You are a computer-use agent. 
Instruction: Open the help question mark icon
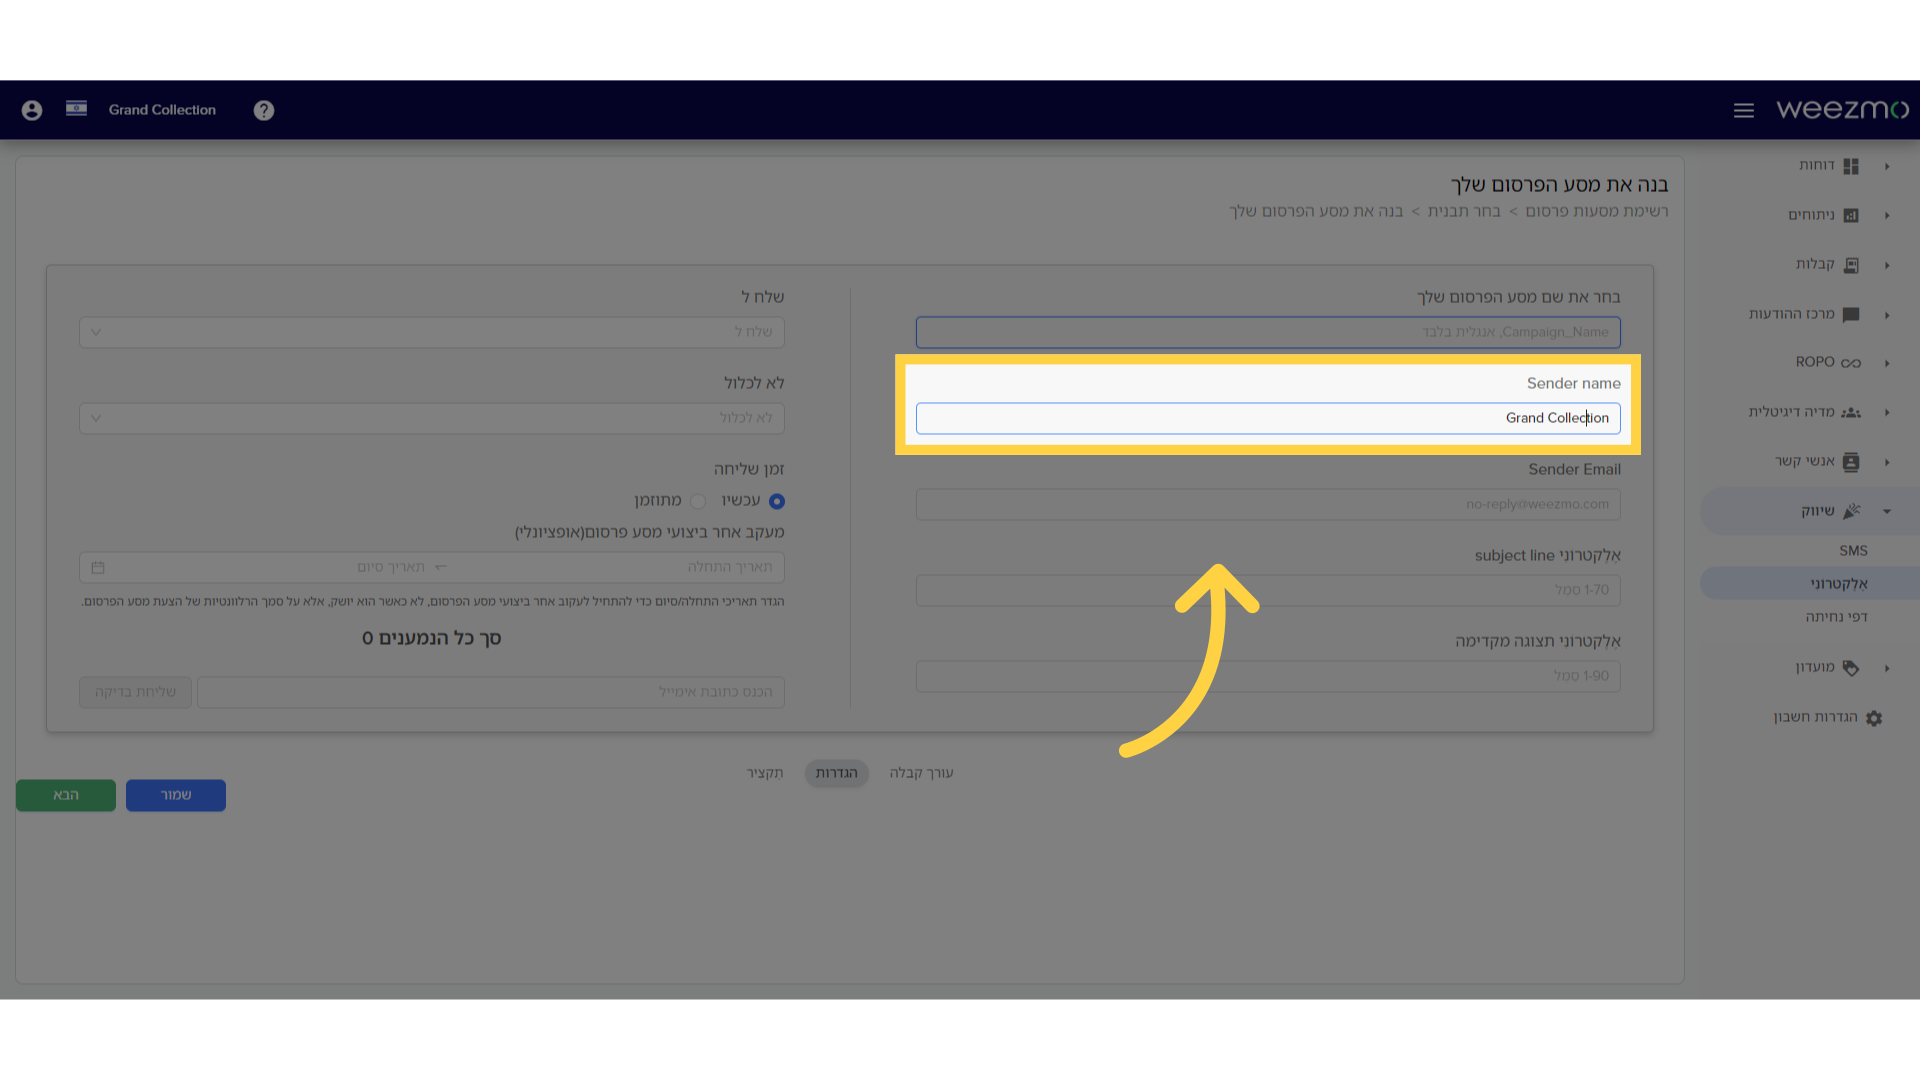coord(264,110)
